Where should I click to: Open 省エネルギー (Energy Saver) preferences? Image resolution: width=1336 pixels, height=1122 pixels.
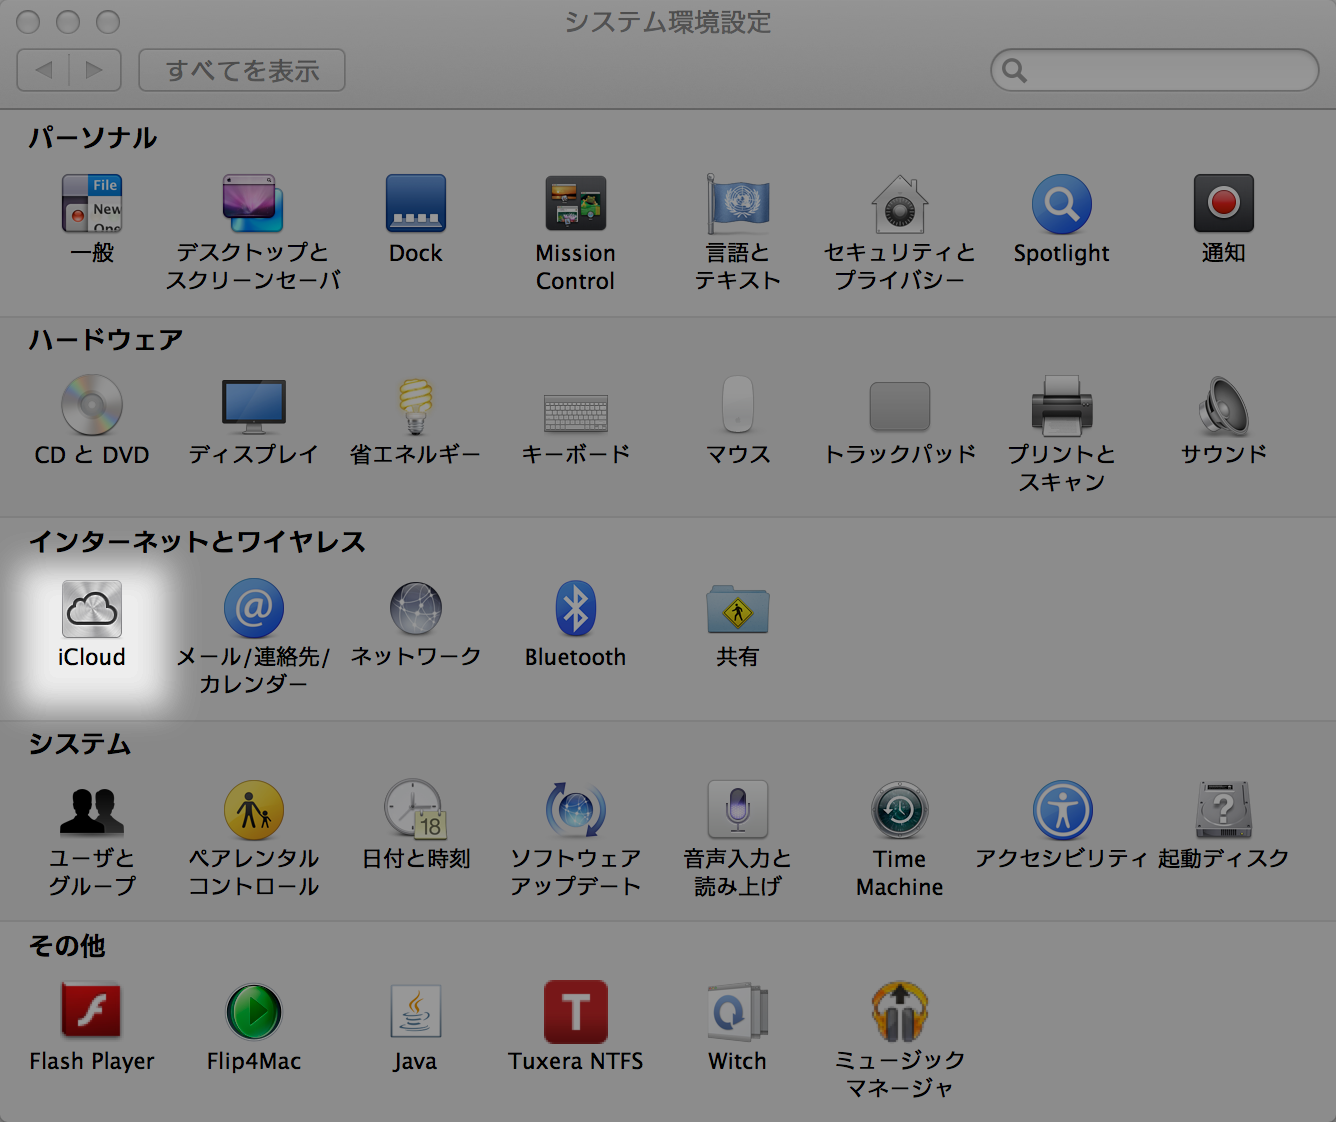(416, 405)
